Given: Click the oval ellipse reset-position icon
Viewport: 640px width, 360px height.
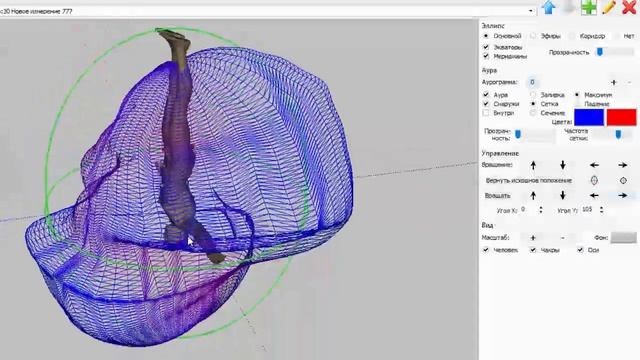Looking at the screenshot, I should click(x=594, y=180).
